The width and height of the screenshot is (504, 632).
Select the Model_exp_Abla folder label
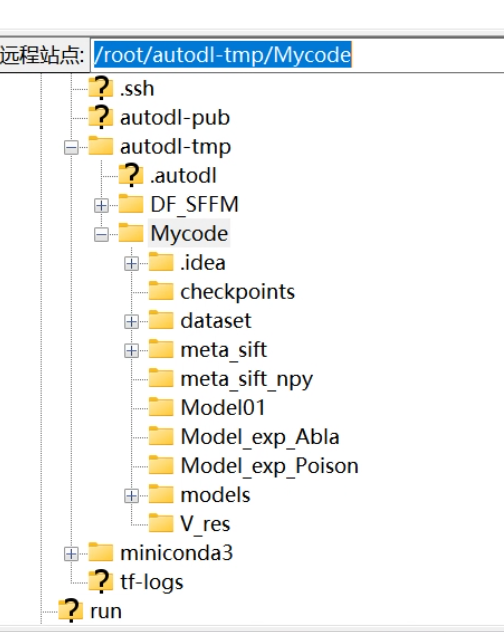pyautogui.click(x=260, y=437)
